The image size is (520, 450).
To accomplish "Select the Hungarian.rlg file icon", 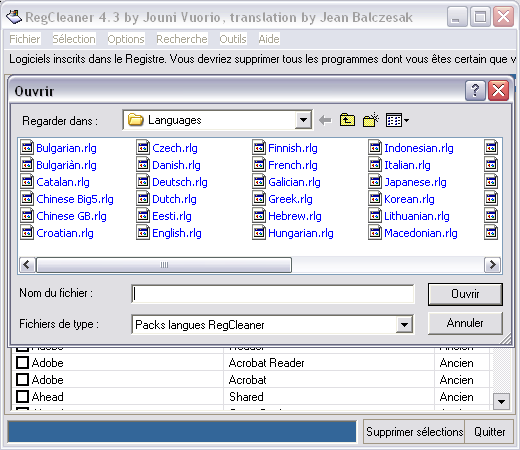I will [259, 232].
